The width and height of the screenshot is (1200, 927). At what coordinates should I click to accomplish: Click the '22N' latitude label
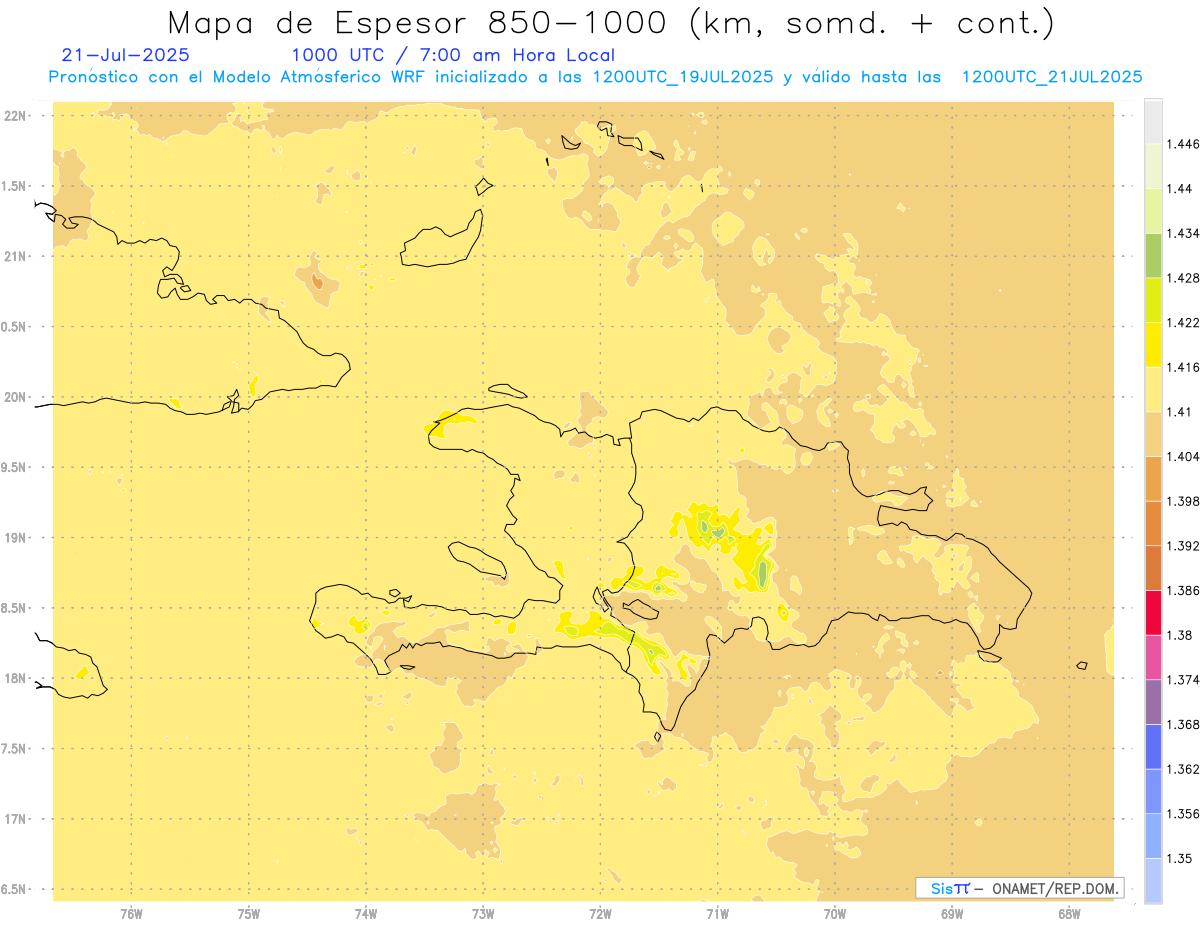pos(15,116)
